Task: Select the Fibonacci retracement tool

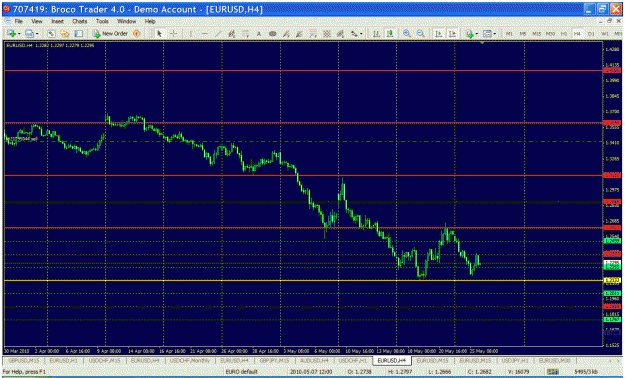Action: click(x=246, y=34)
